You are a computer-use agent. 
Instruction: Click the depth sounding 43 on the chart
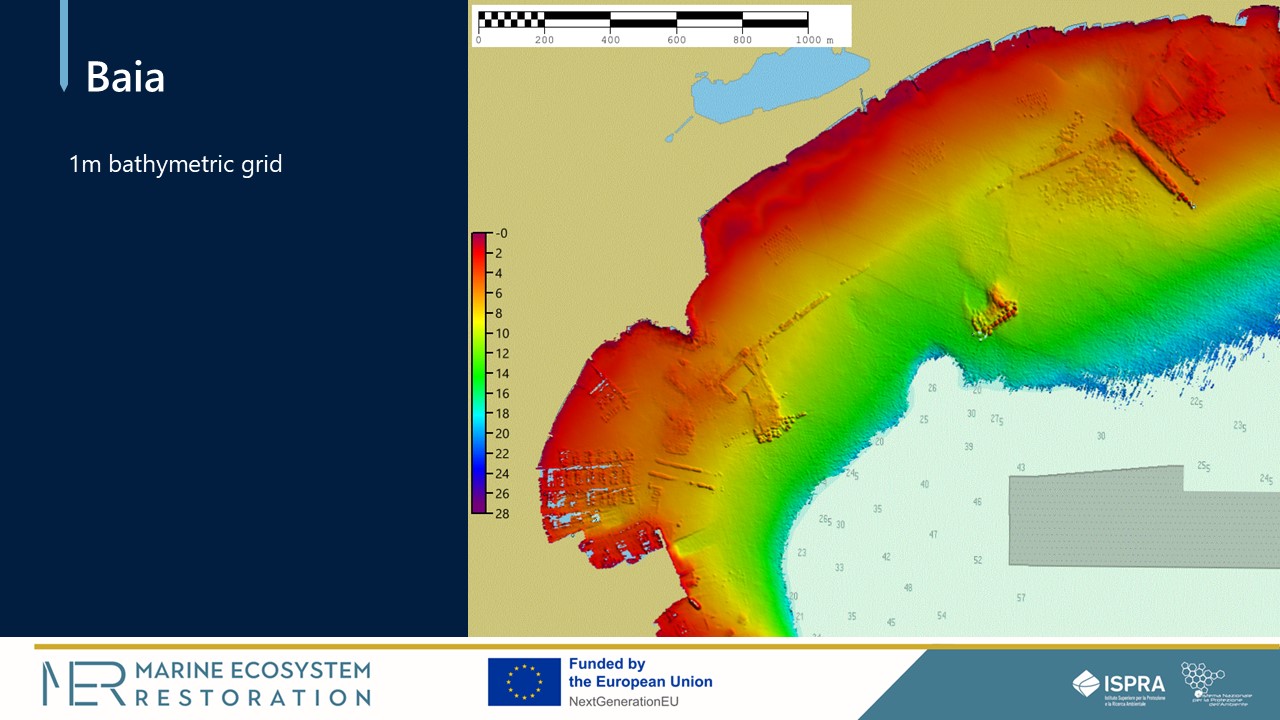[x=1020, y=468]
